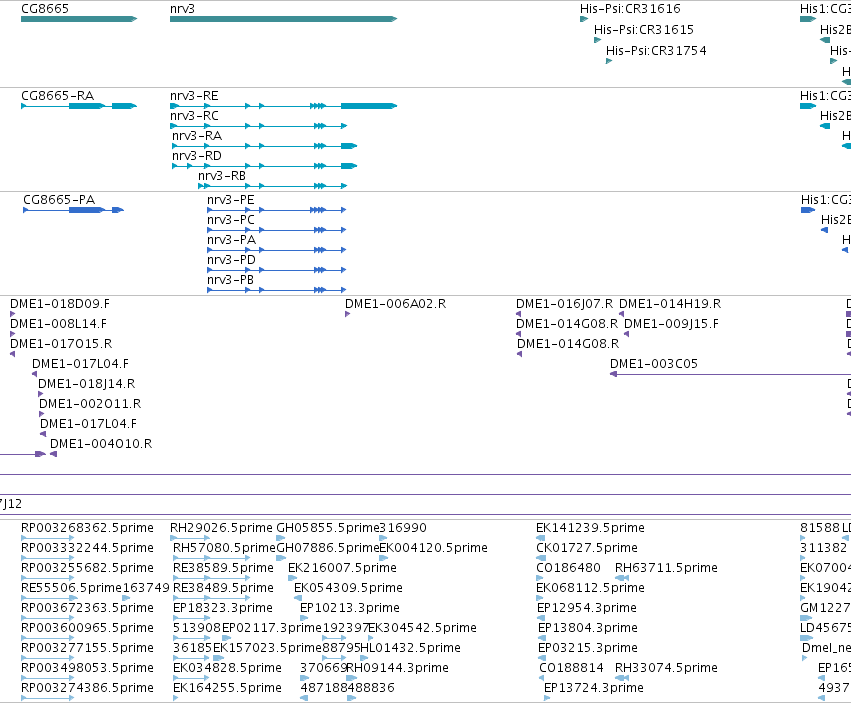Select the DME1-009J15.F feature label

pyautogui.click(x=671, y=324)
